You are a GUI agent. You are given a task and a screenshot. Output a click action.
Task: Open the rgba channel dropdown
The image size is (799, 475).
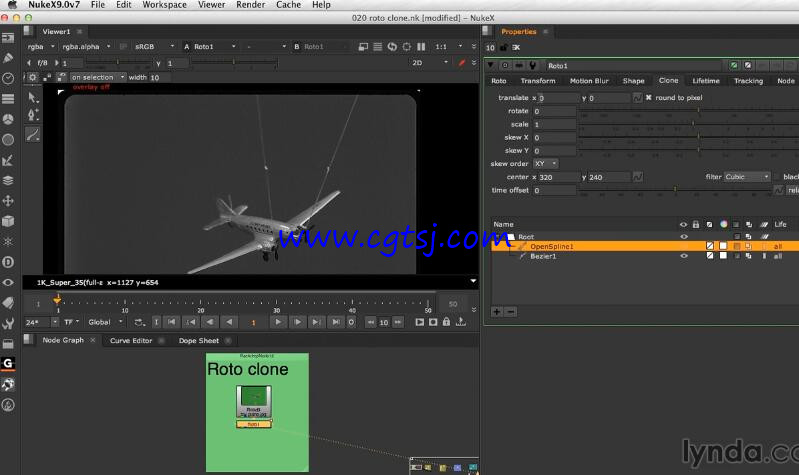(41, 46)
